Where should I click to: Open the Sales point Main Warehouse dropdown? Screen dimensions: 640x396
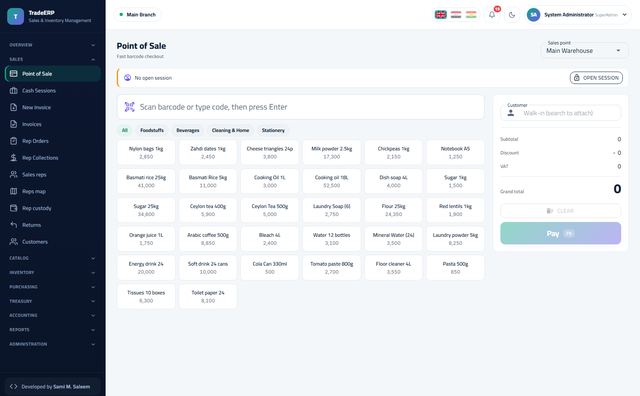(584, 50)
